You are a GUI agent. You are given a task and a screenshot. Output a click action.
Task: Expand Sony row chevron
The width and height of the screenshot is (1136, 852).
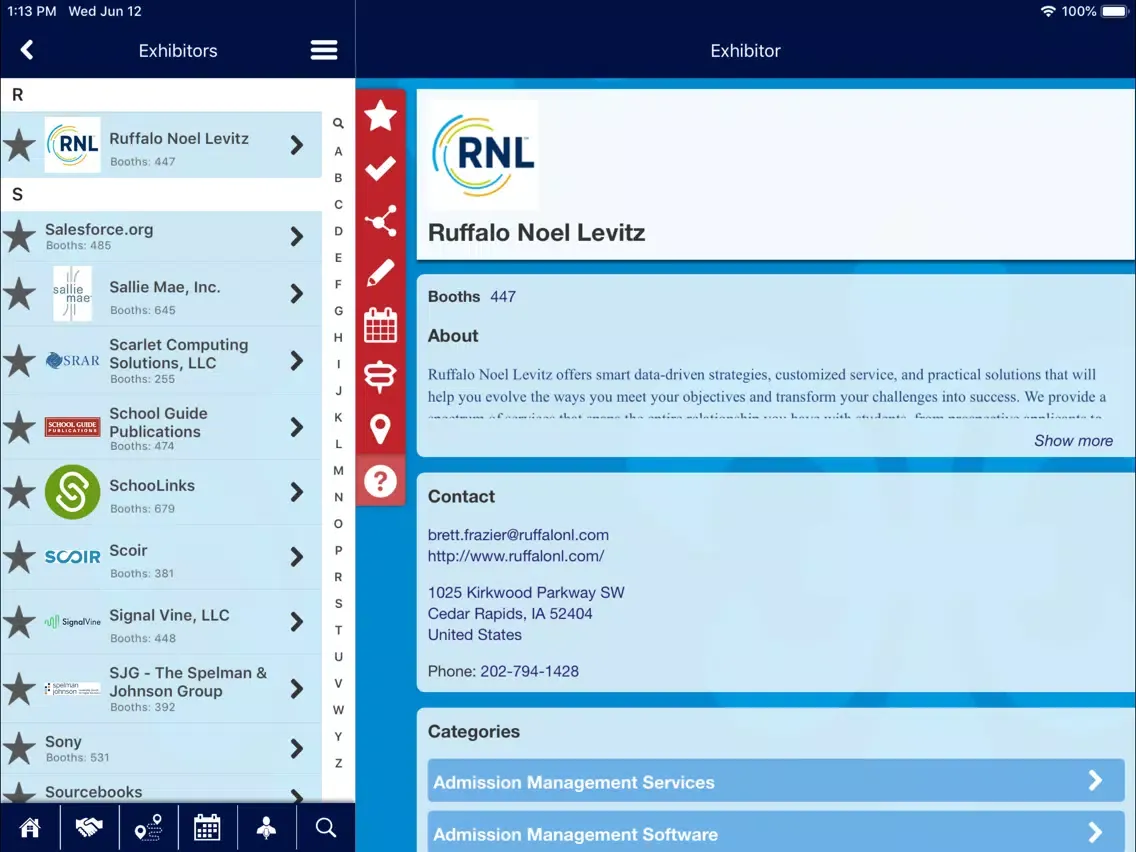[296, 748]
